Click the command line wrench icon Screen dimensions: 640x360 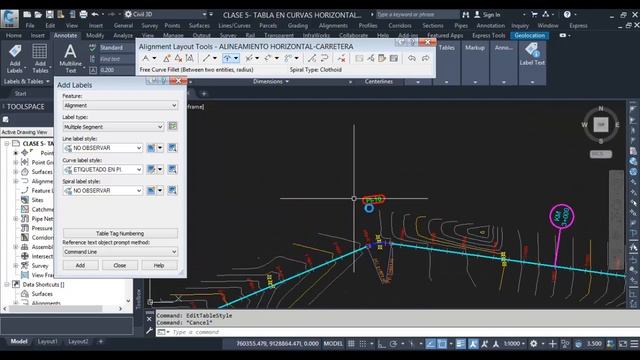tap(149, 331)
